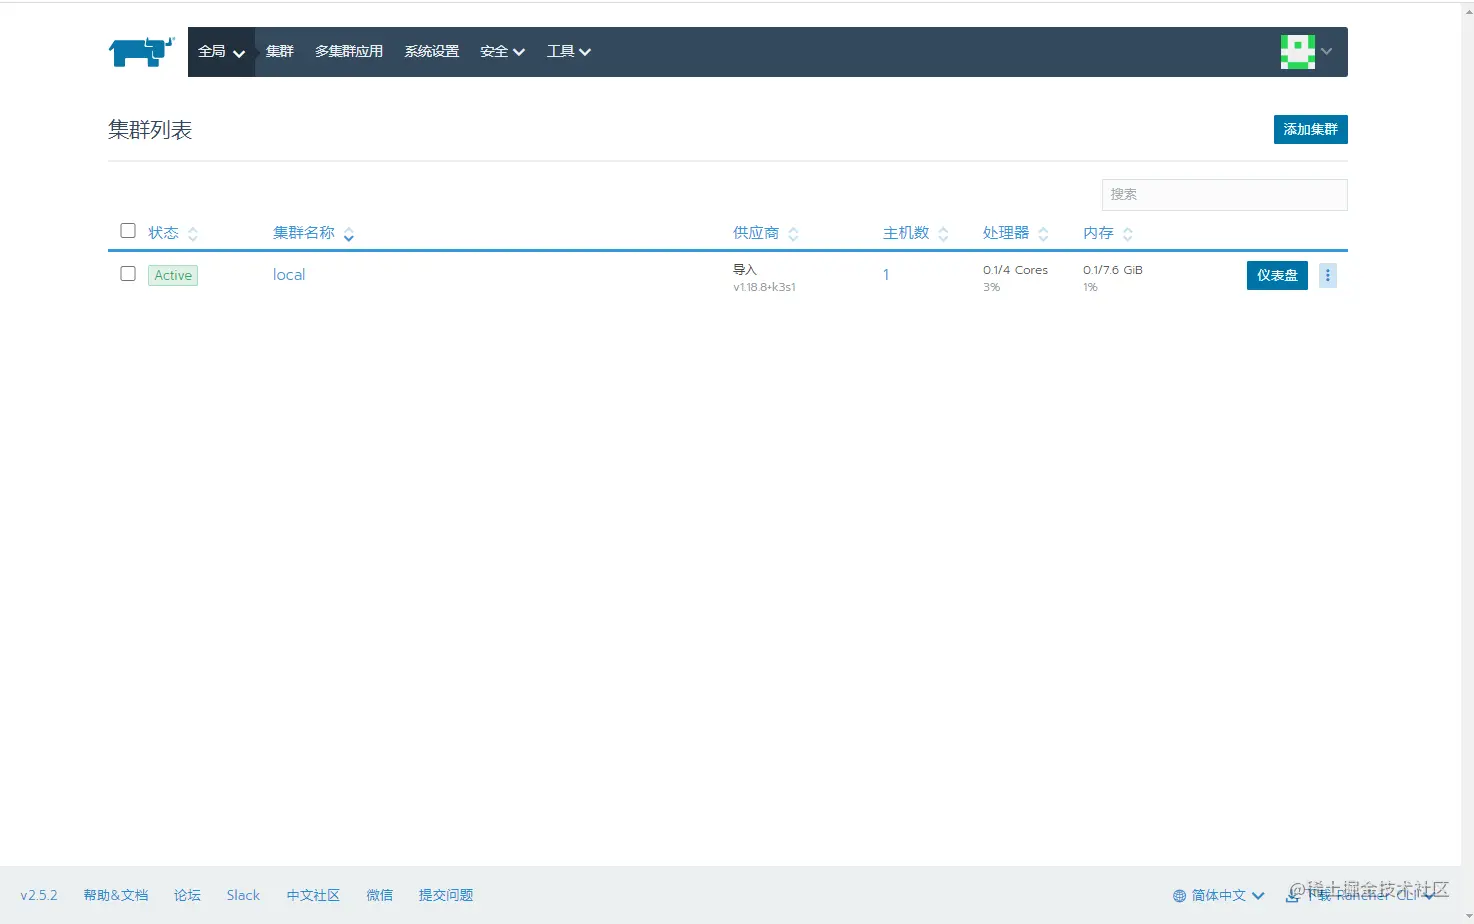Open the 集群 menu item
Screen dimensions: 1474x924
coord(279,51)
